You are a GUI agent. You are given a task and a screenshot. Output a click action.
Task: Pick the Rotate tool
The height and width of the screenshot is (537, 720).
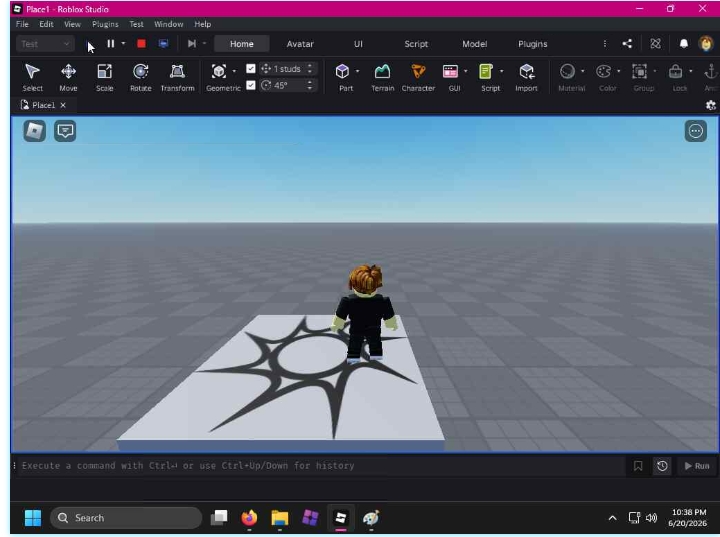(141, 77)
